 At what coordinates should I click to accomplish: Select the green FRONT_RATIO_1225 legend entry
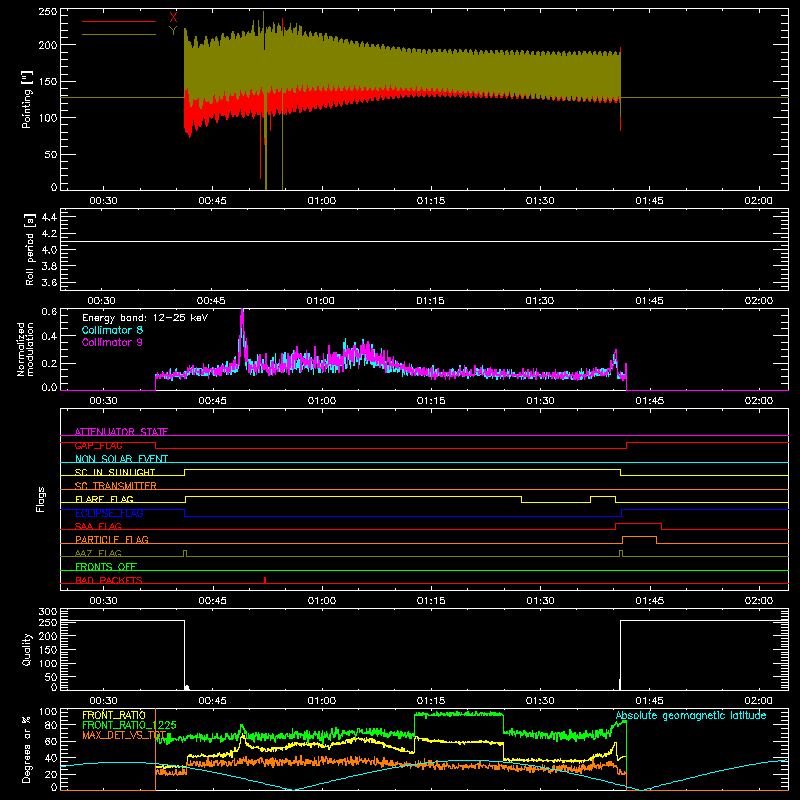click(x=129, y=725)
